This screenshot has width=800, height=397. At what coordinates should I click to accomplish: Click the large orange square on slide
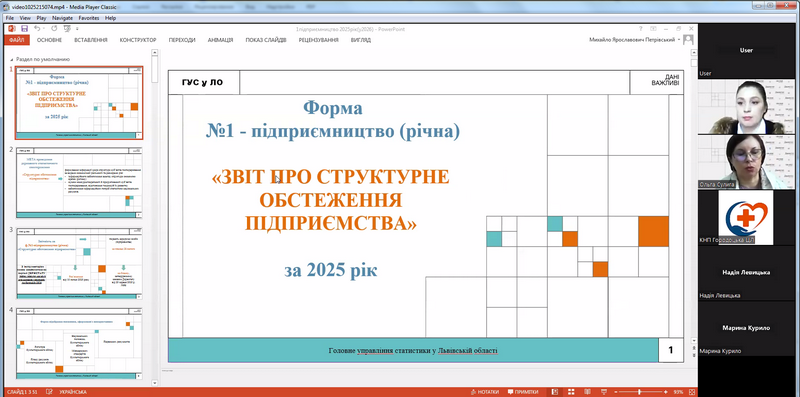(653, 231)
